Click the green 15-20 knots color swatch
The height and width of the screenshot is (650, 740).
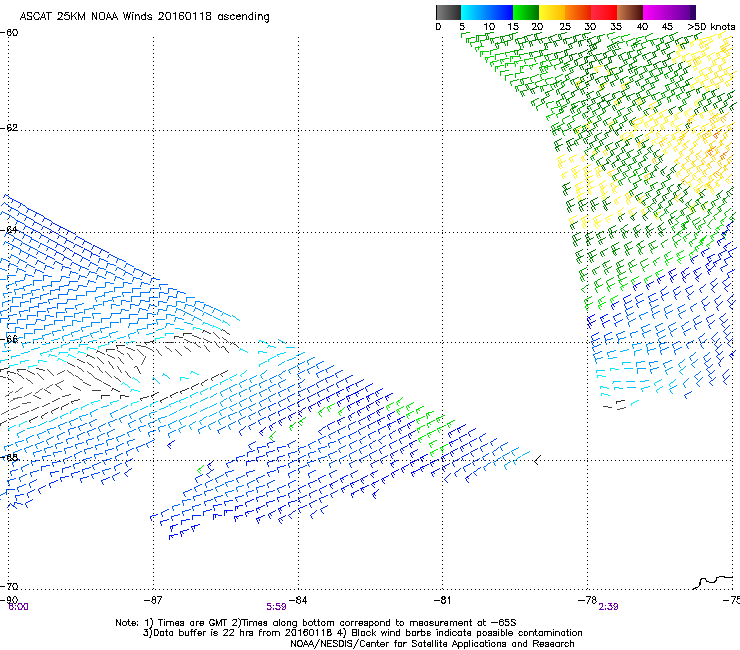526,12
